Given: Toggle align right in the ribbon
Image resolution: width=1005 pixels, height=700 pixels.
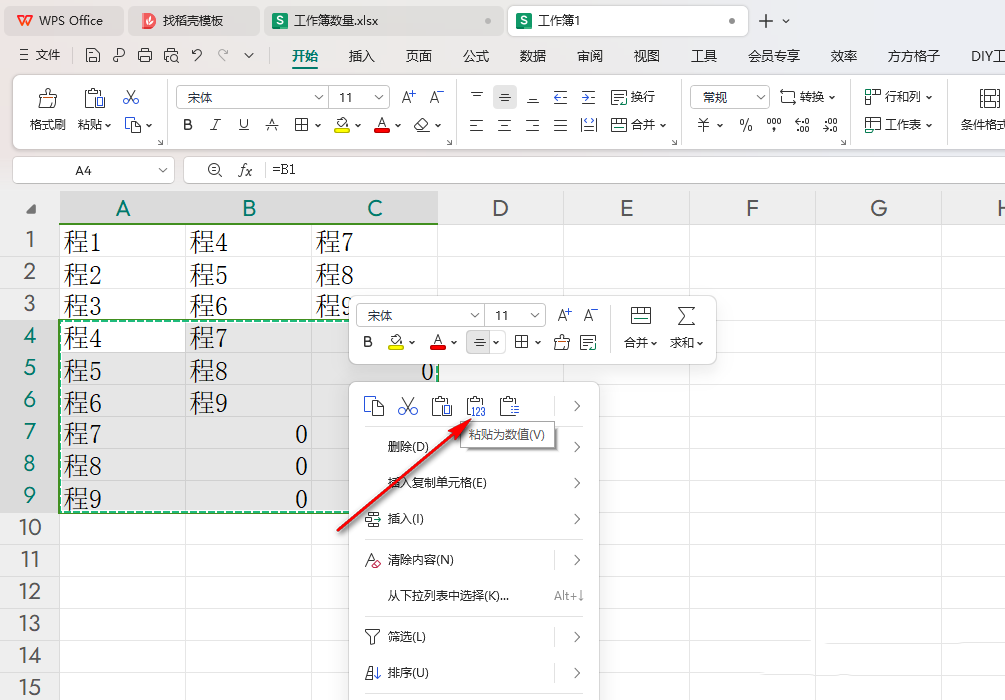Looking at the screenshot, I should [x=533, y=125].
